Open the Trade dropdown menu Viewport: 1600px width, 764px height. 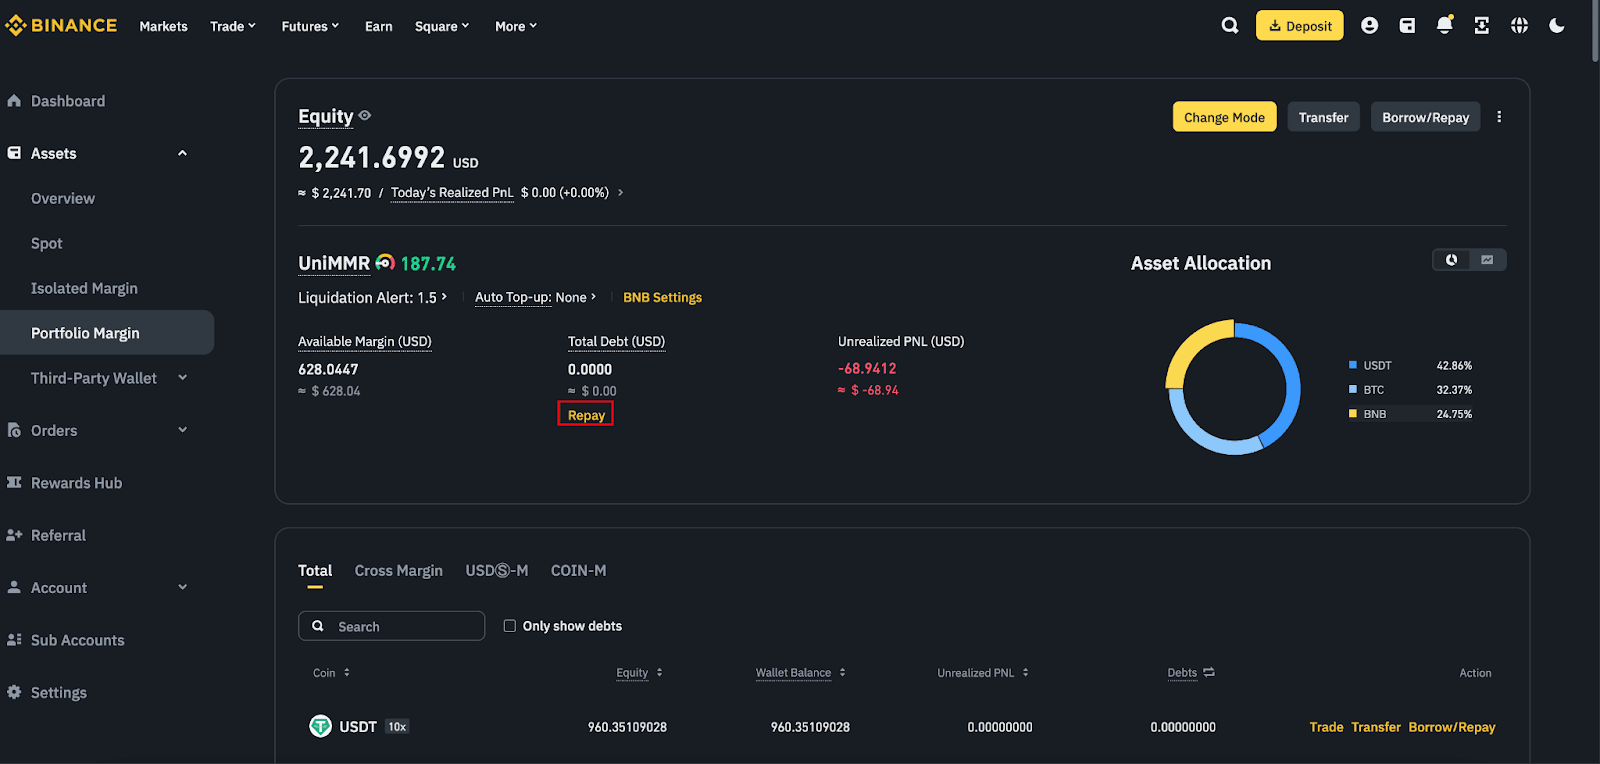coord(233,26)
